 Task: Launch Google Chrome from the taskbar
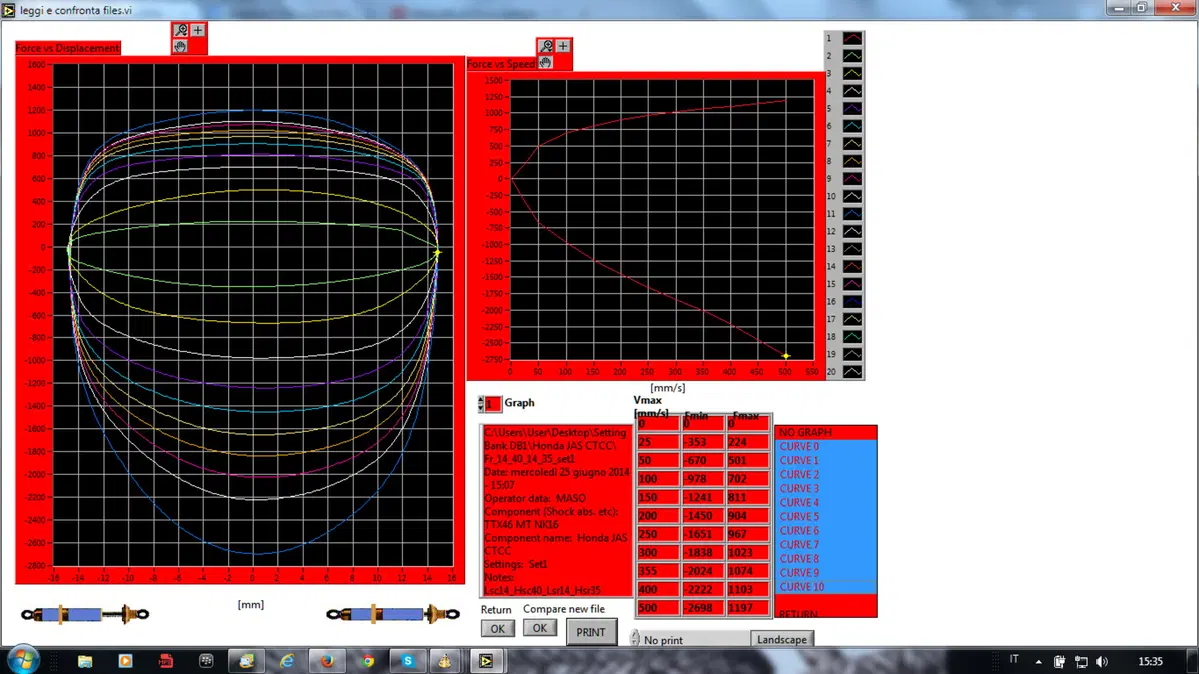368,661
